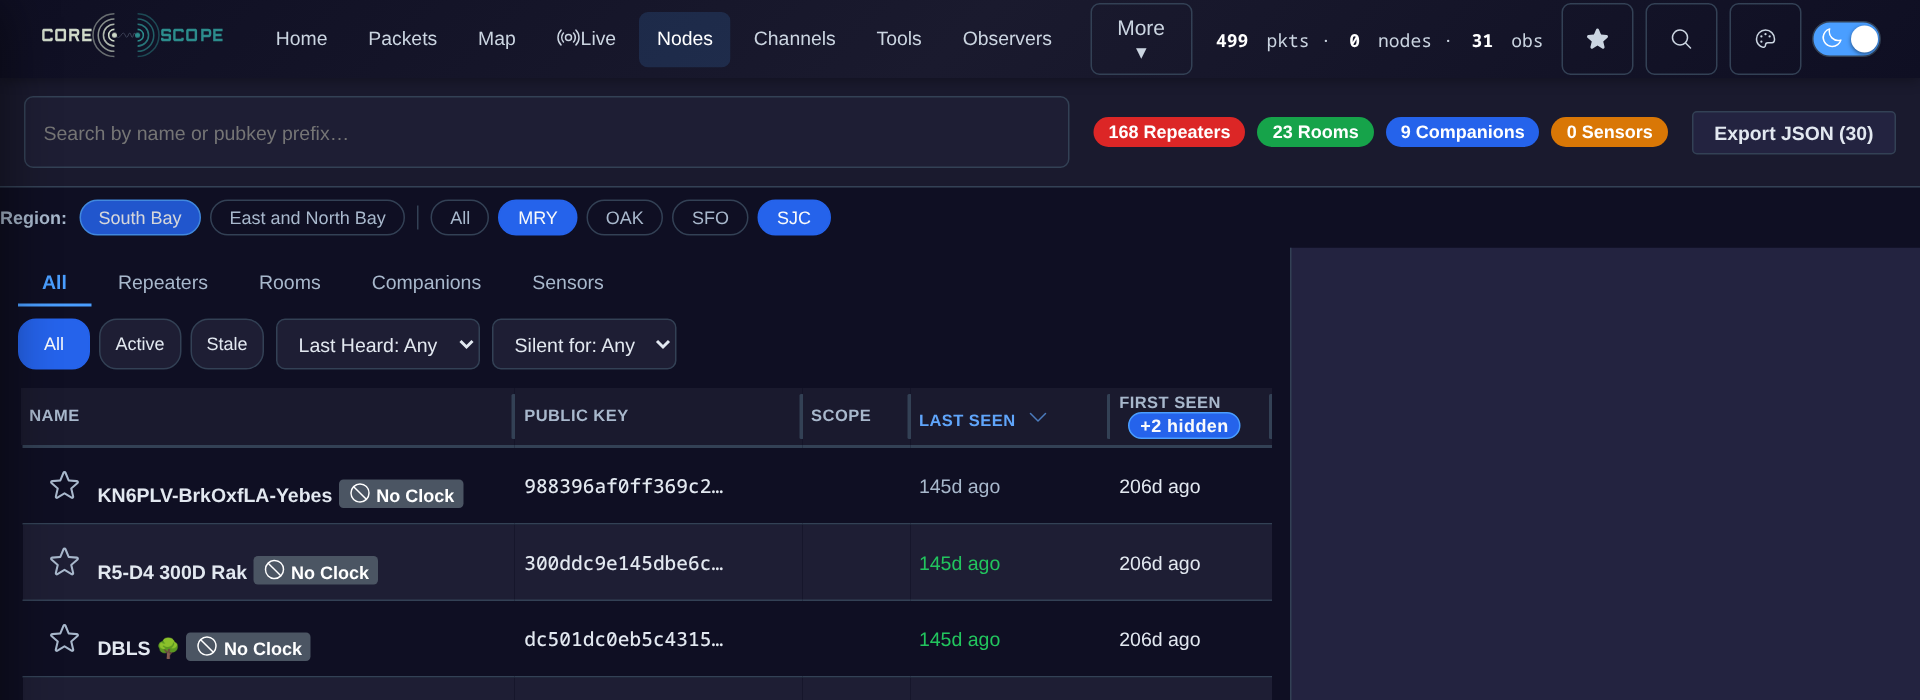Open the search magnifier icon
Screen dimensions: 1920x700
1681,39
